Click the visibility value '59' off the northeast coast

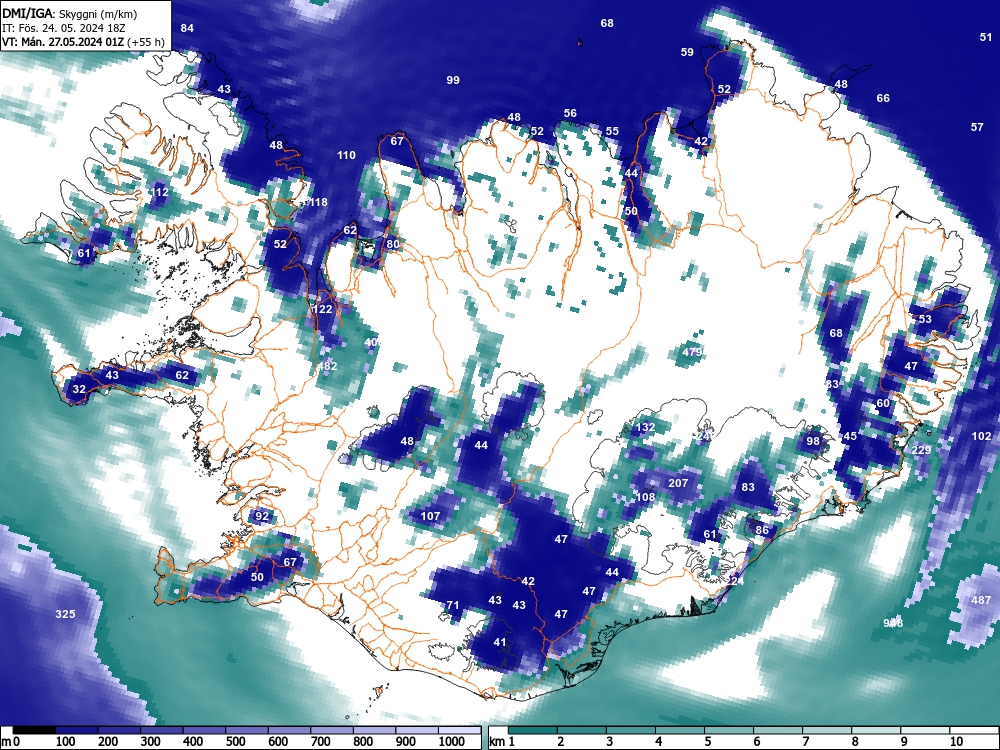[687, 52]
